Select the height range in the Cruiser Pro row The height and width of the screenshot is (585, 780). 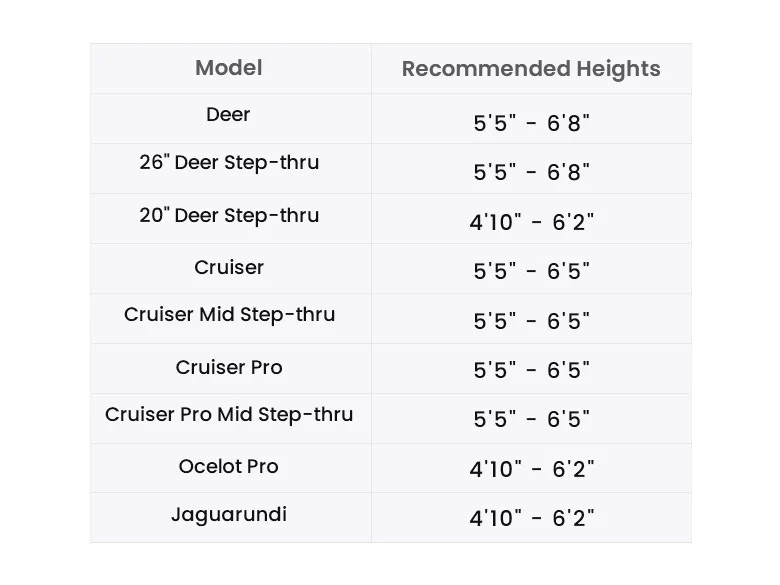[x=531, y=370]
